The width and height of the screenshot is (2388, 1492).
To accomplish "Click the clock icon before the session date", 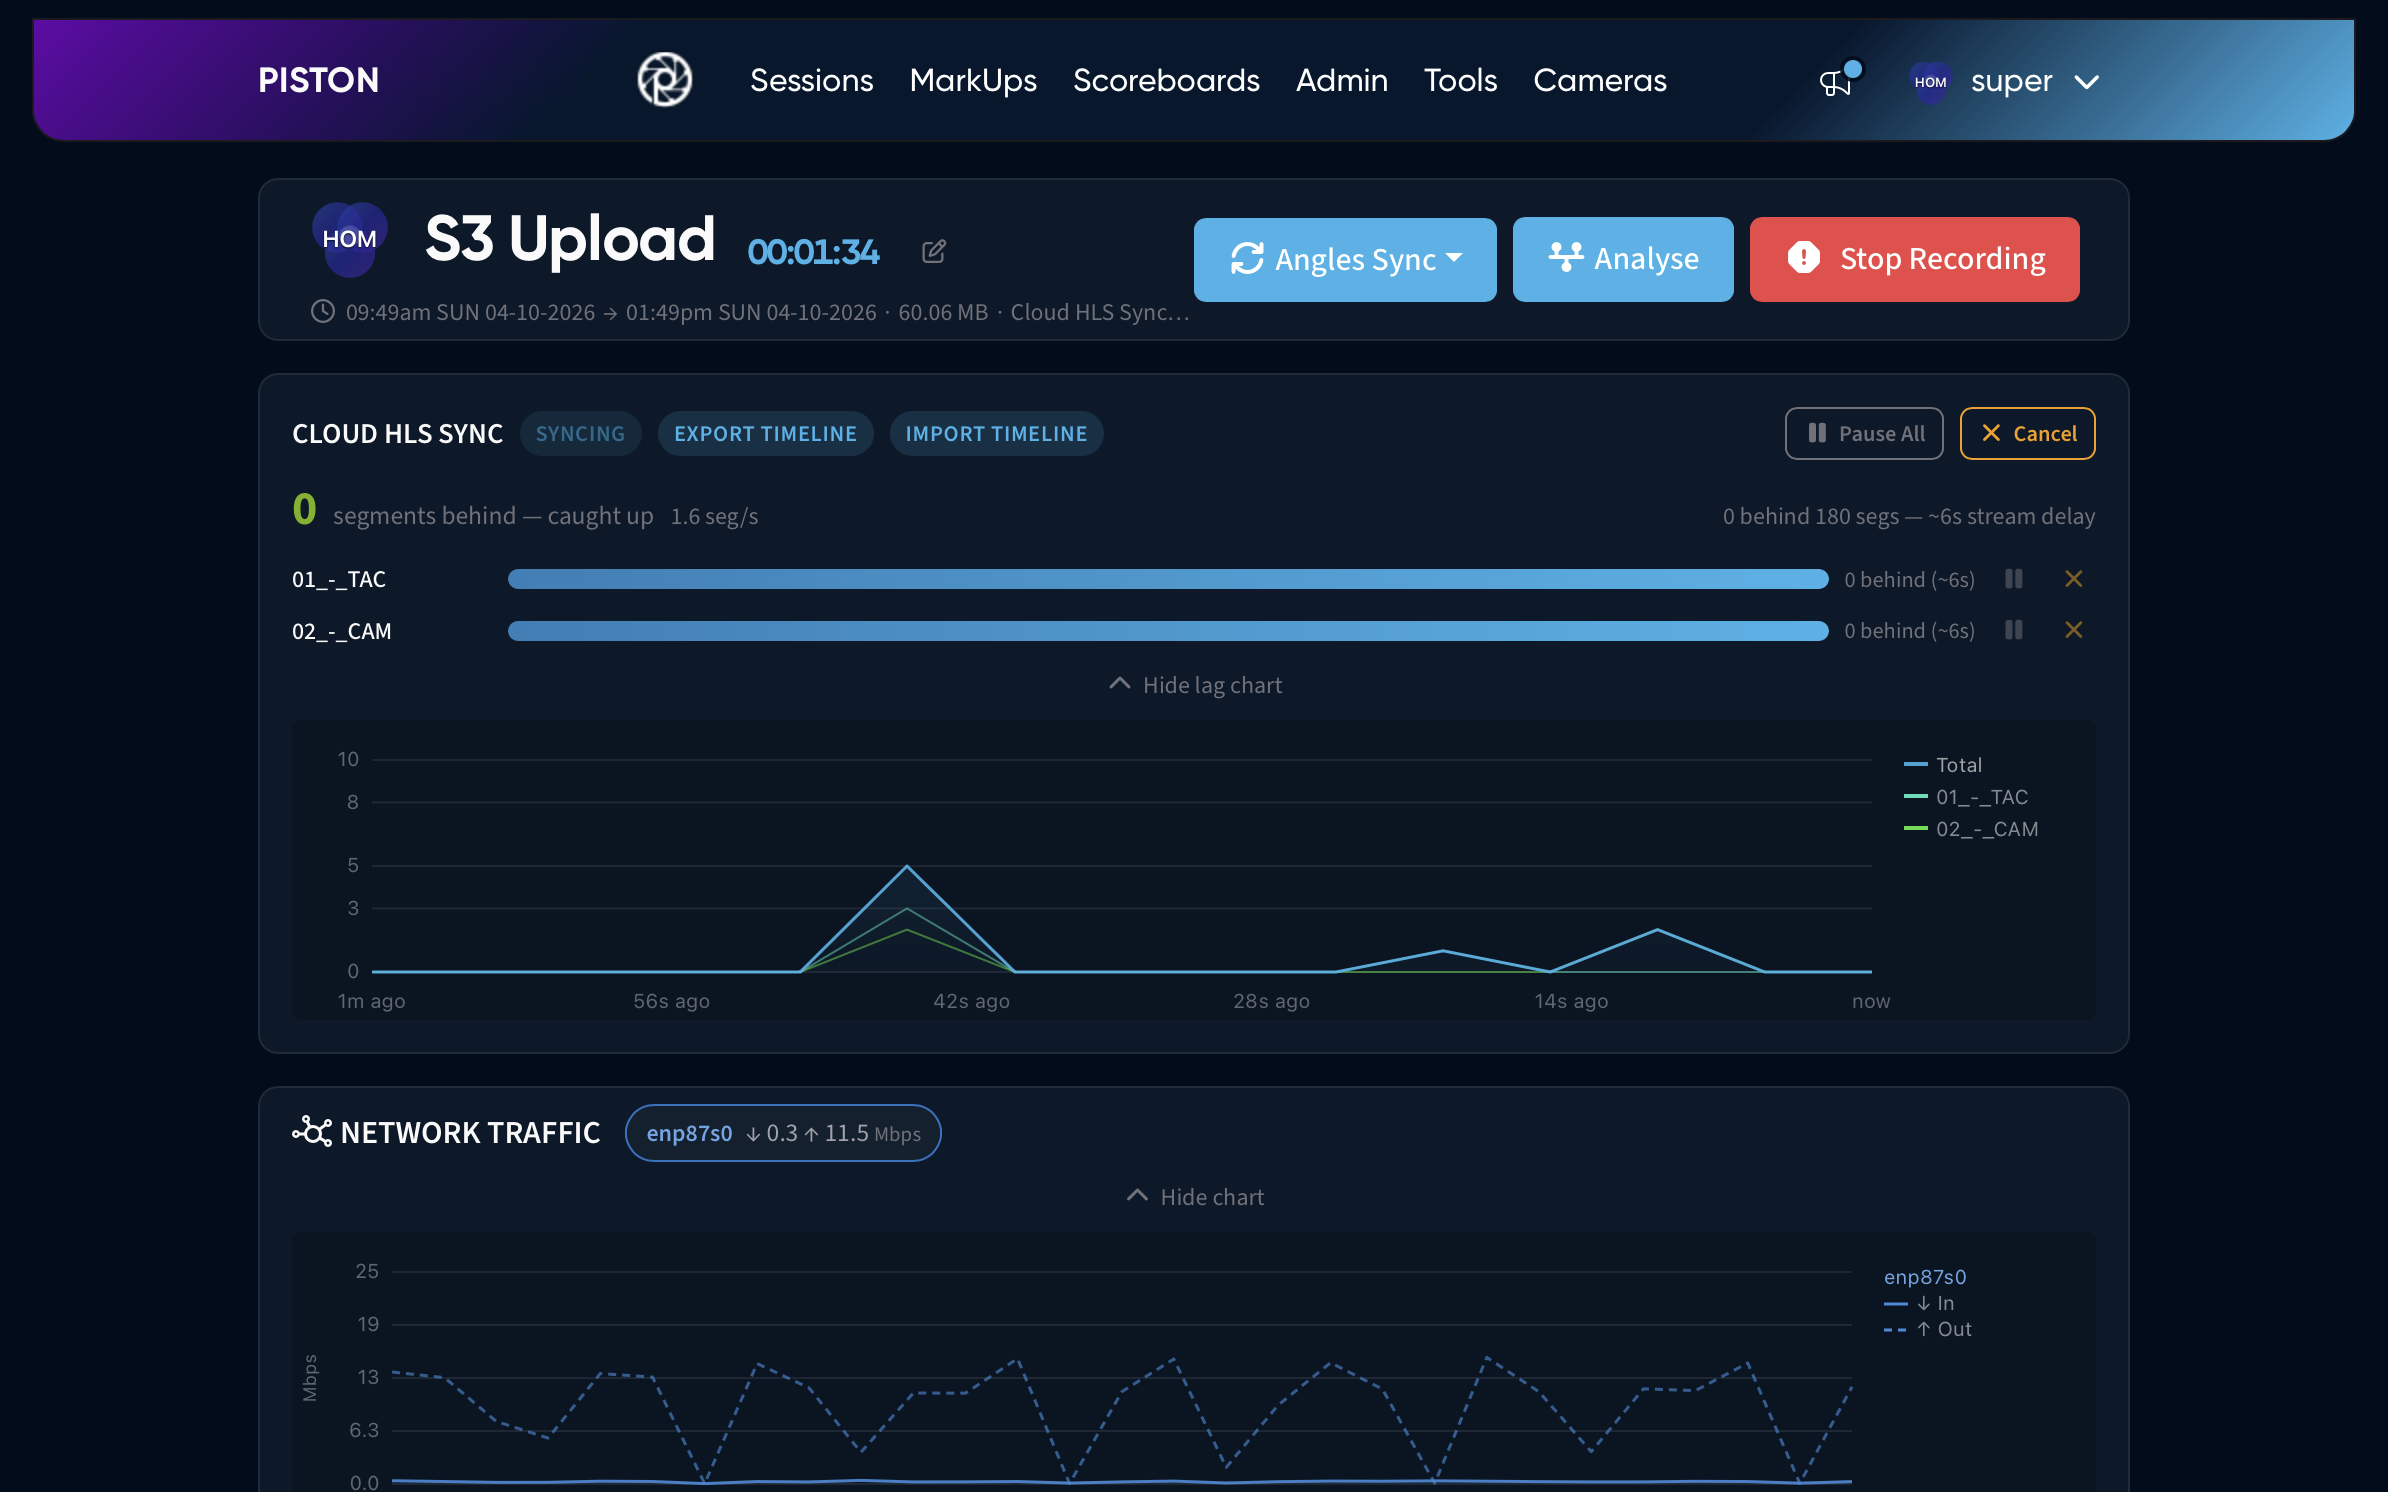I will (x=322, y=311).
